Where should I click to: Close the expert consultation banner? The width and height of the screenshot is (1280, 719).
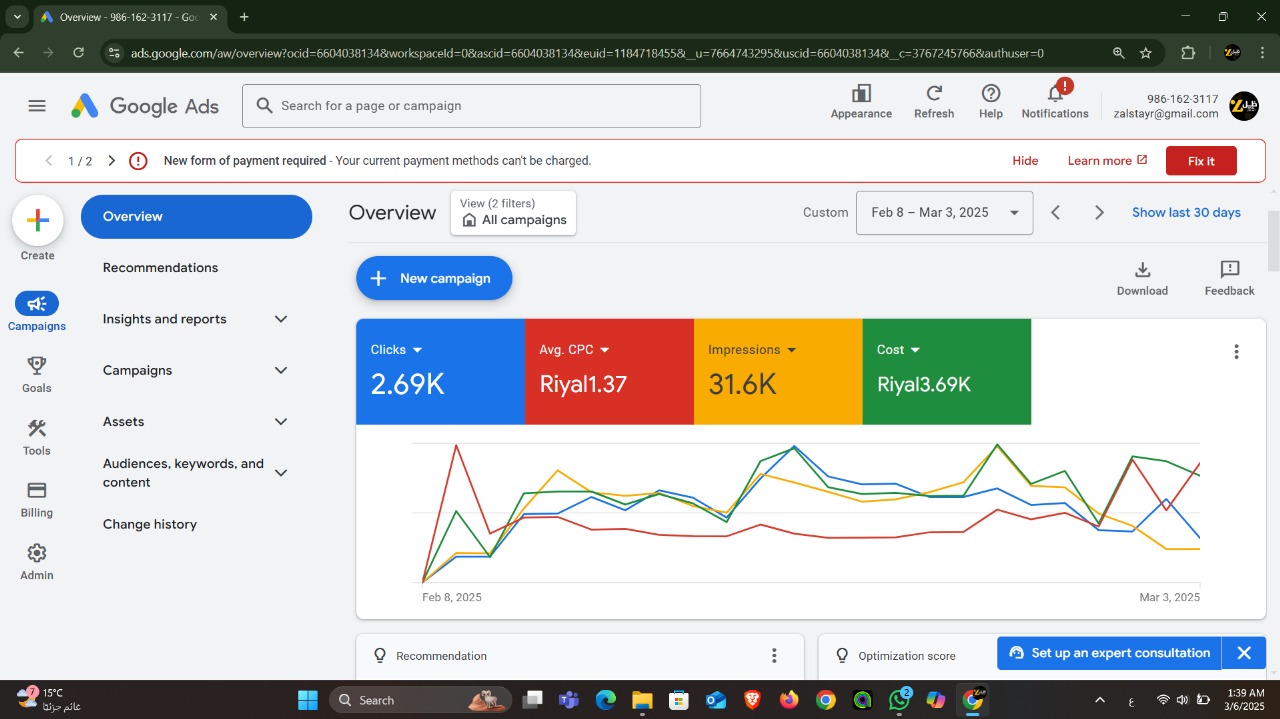coord(1243,653)
